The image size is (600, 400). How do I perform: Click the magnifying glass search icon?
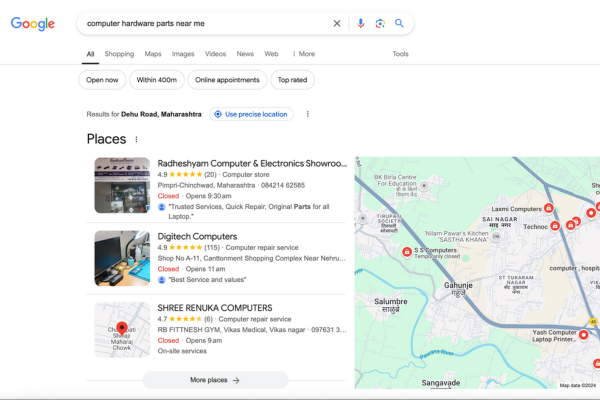pos(399,23)
